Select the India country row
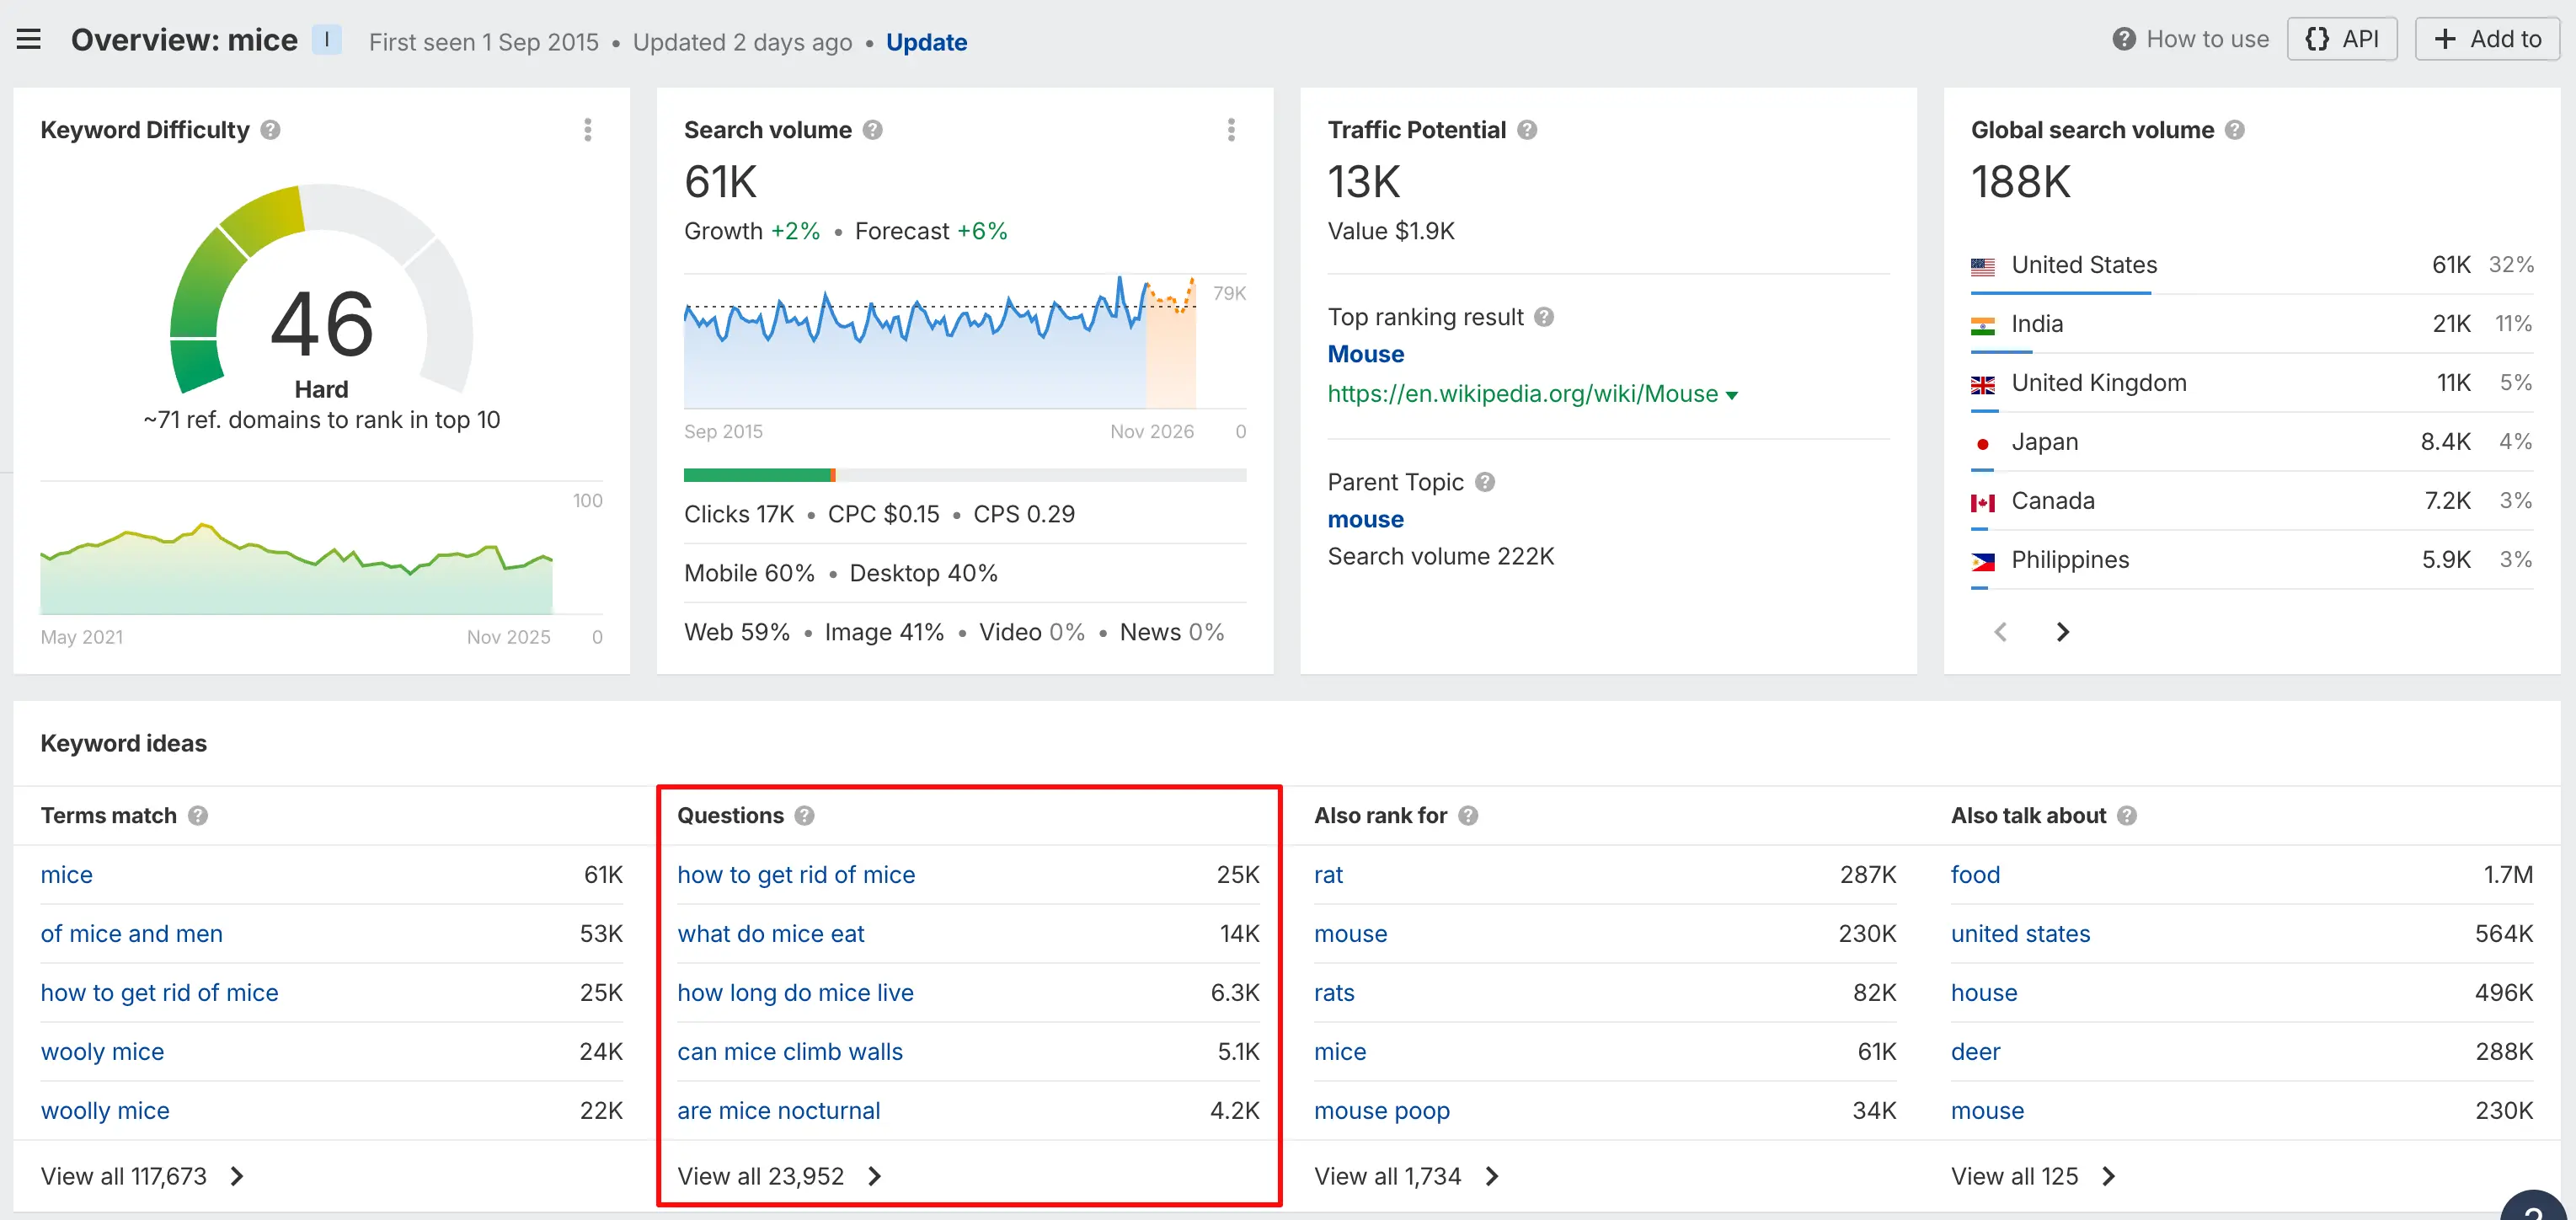2576x1220 pixels. point(2252,324)
